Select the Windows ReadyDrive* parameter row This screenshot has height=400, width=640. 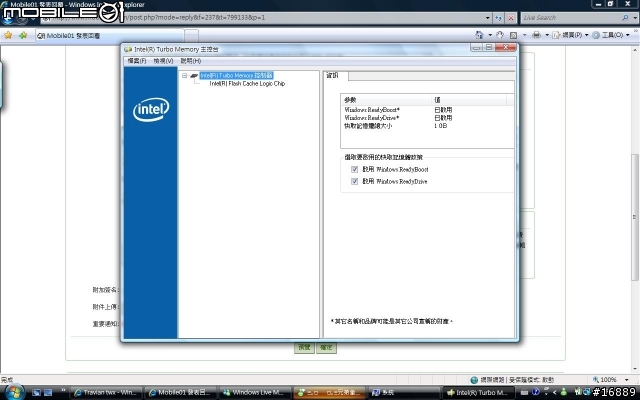click(427, 118)
